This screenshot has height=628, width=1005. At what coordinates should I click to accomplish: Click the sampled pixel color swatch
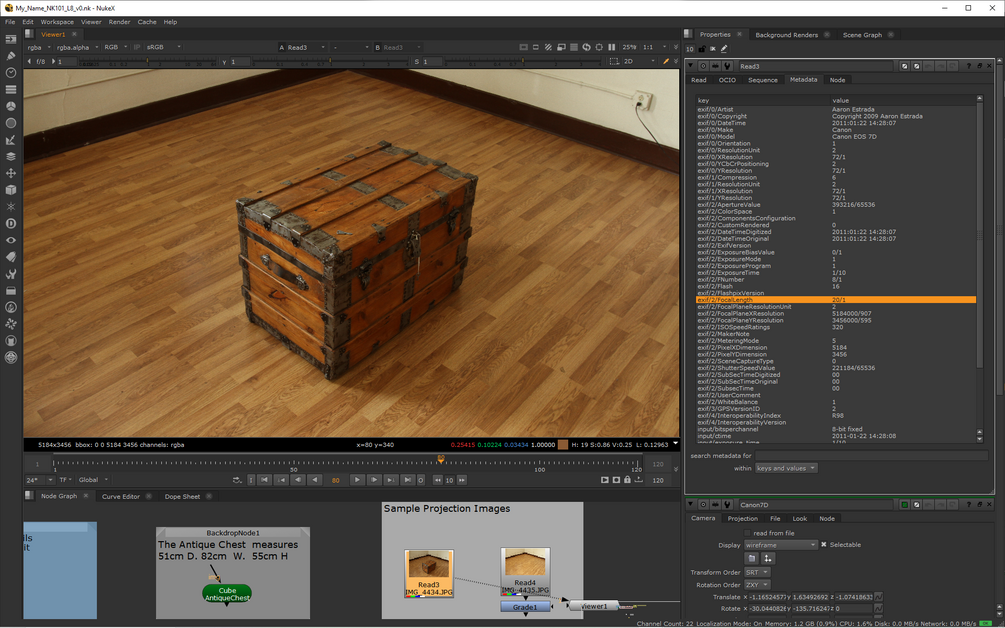pos(563,445)
